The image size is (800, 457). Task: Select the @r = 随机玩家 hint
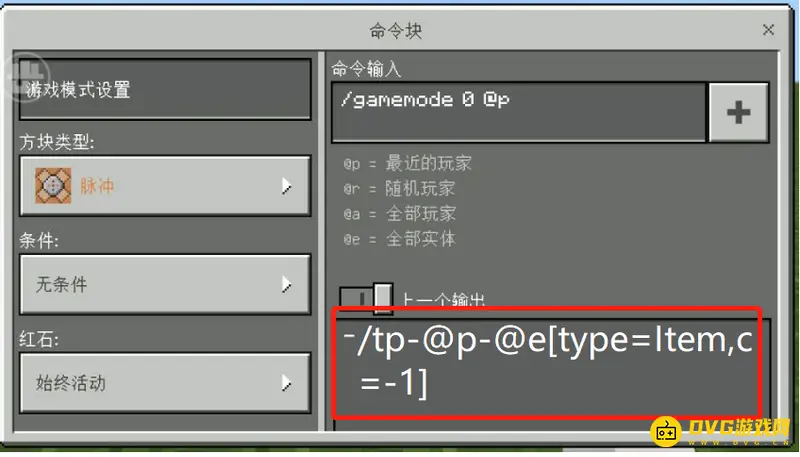click(399, 189)
